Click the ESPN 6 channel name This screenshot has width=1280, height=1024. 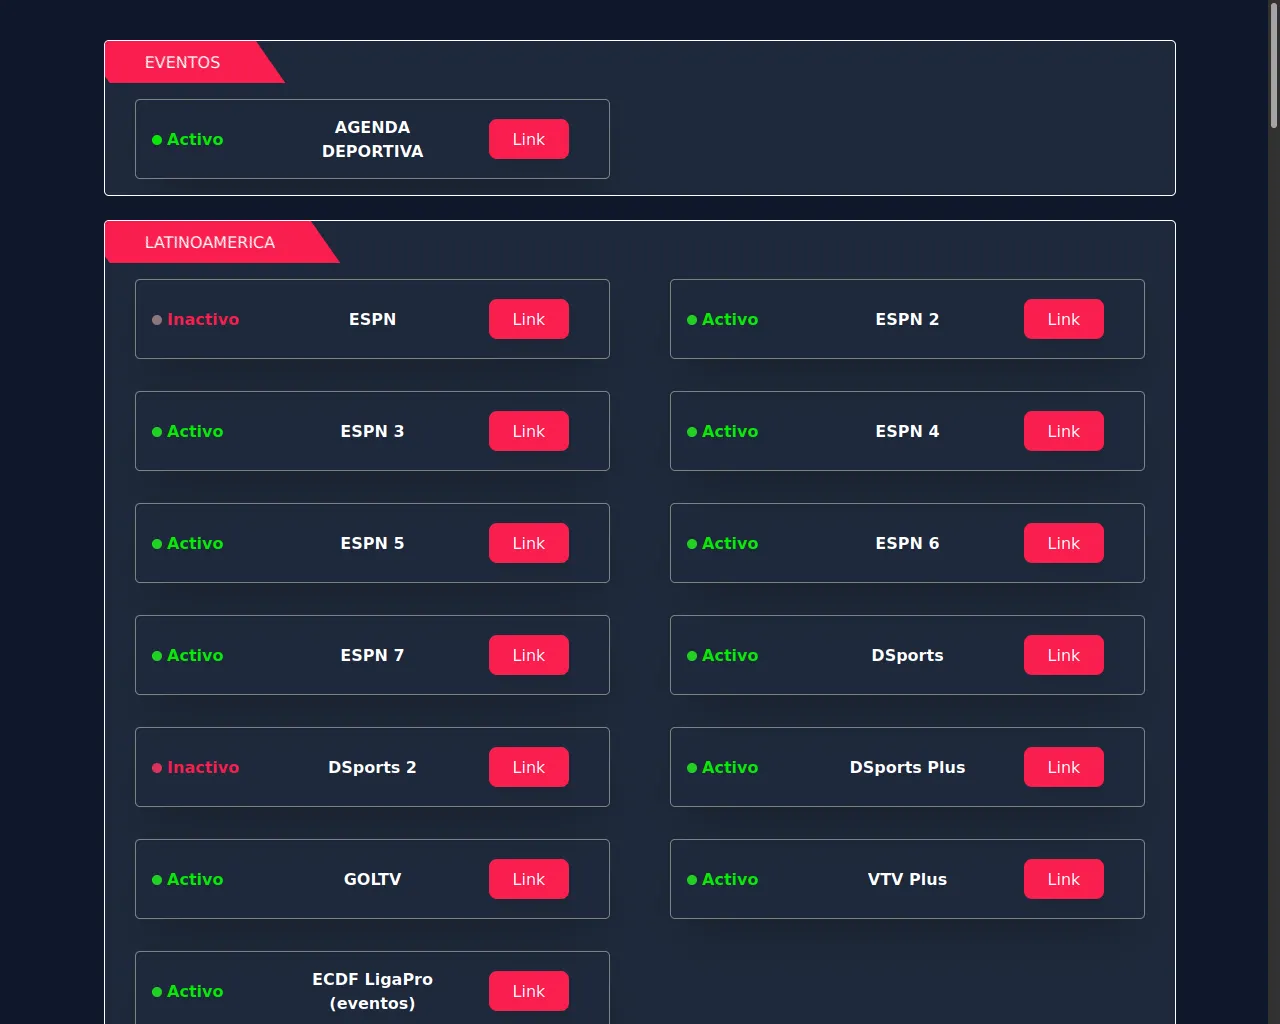click(907, 543)
